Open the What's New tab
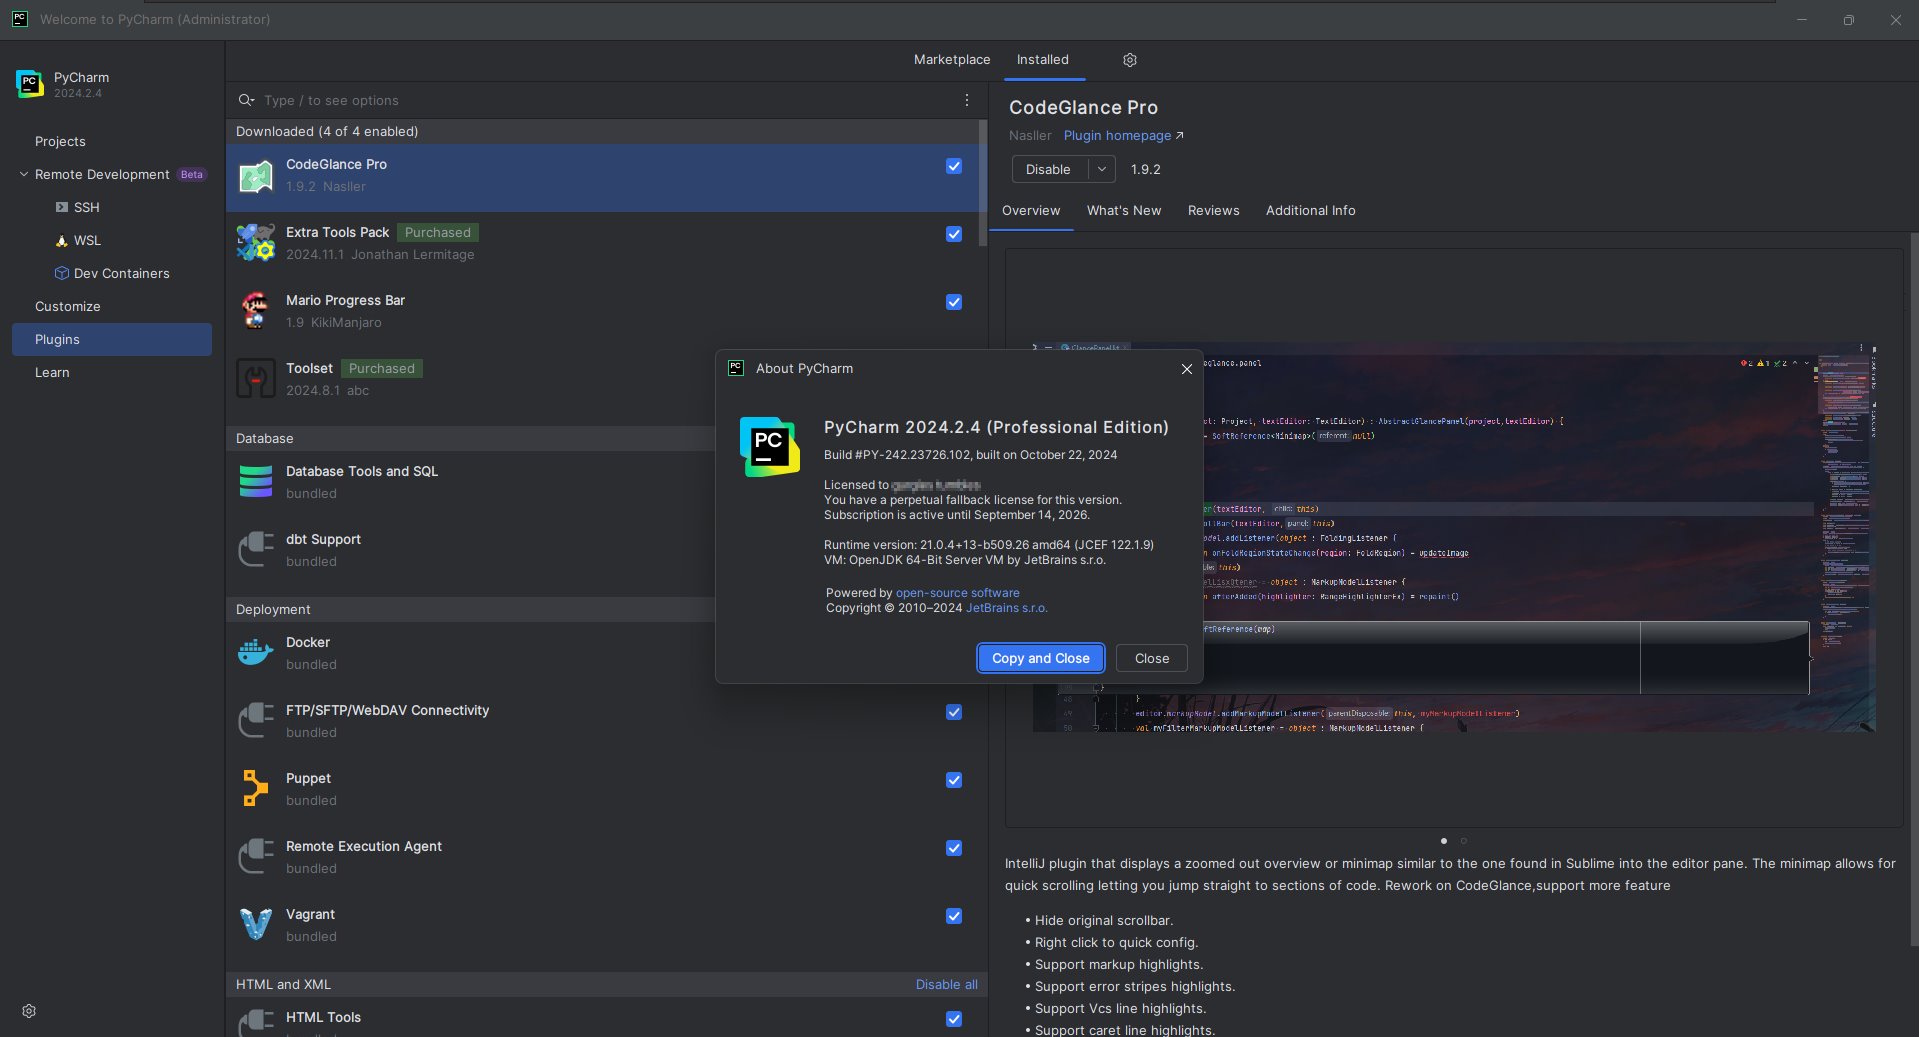Viewport: 1919px width, 1037px height. coord(1124,210)
